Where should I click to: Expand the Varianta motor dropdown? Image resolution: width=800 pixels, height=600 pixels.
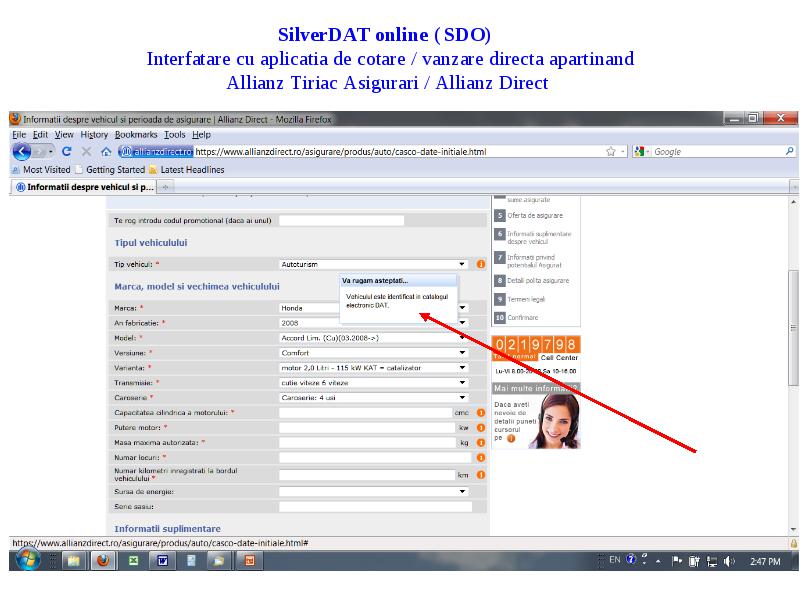coord(373,367)
